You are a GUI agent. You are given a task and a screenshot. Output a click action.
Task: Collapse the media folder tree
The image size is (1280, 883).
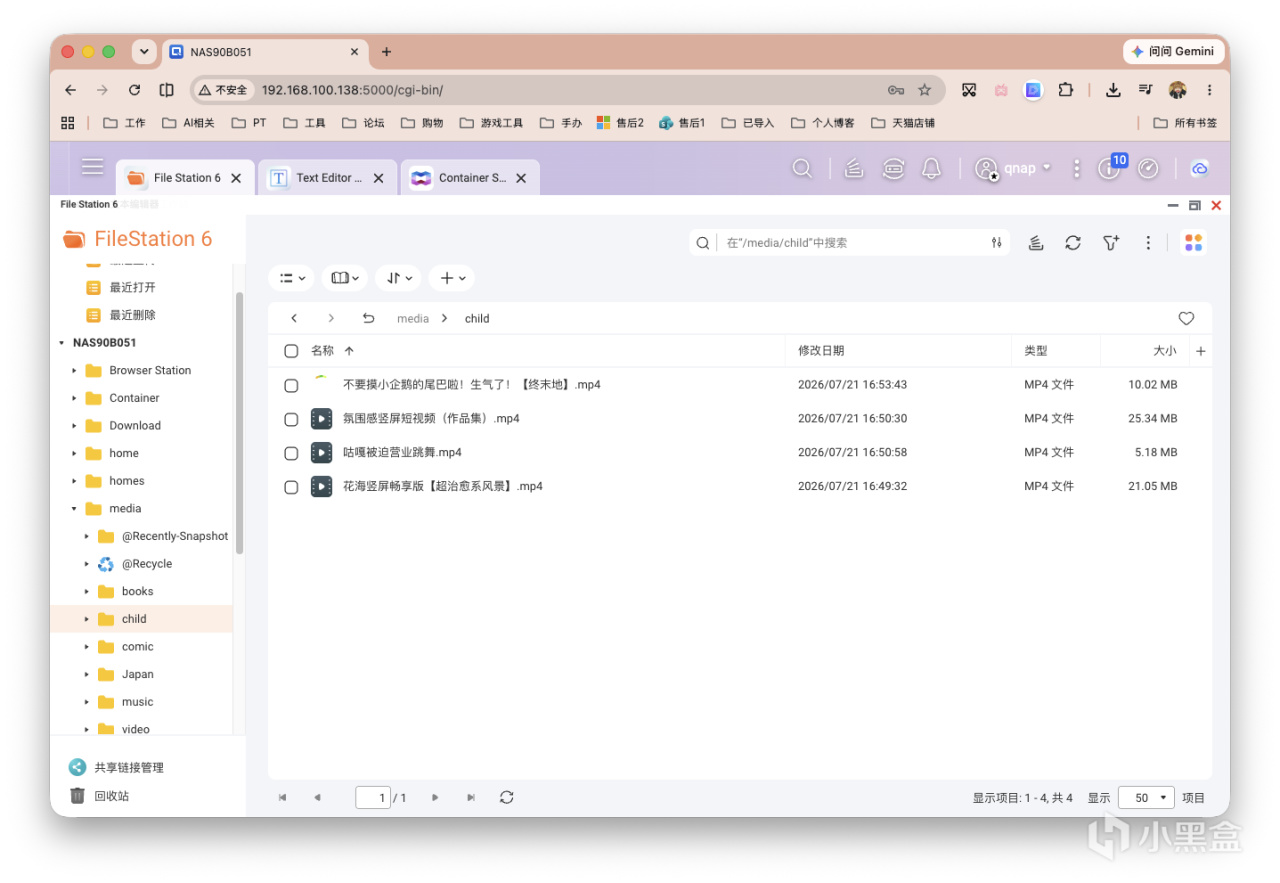(74, 509)
